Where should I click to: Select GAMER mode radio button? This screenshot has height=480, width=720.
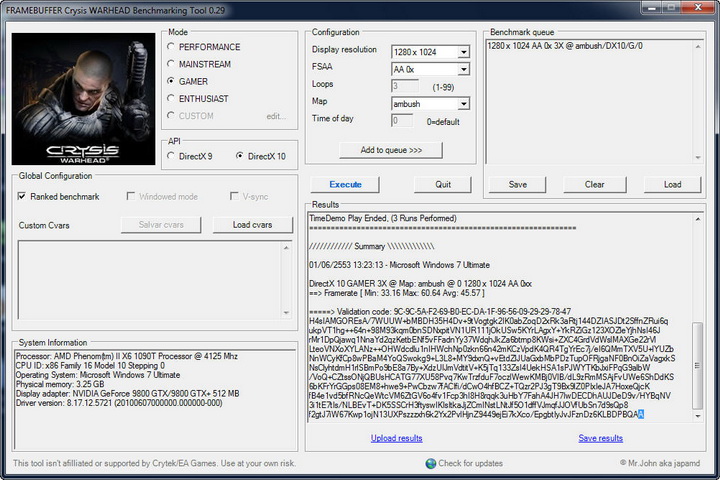click(x=171, y=81)
